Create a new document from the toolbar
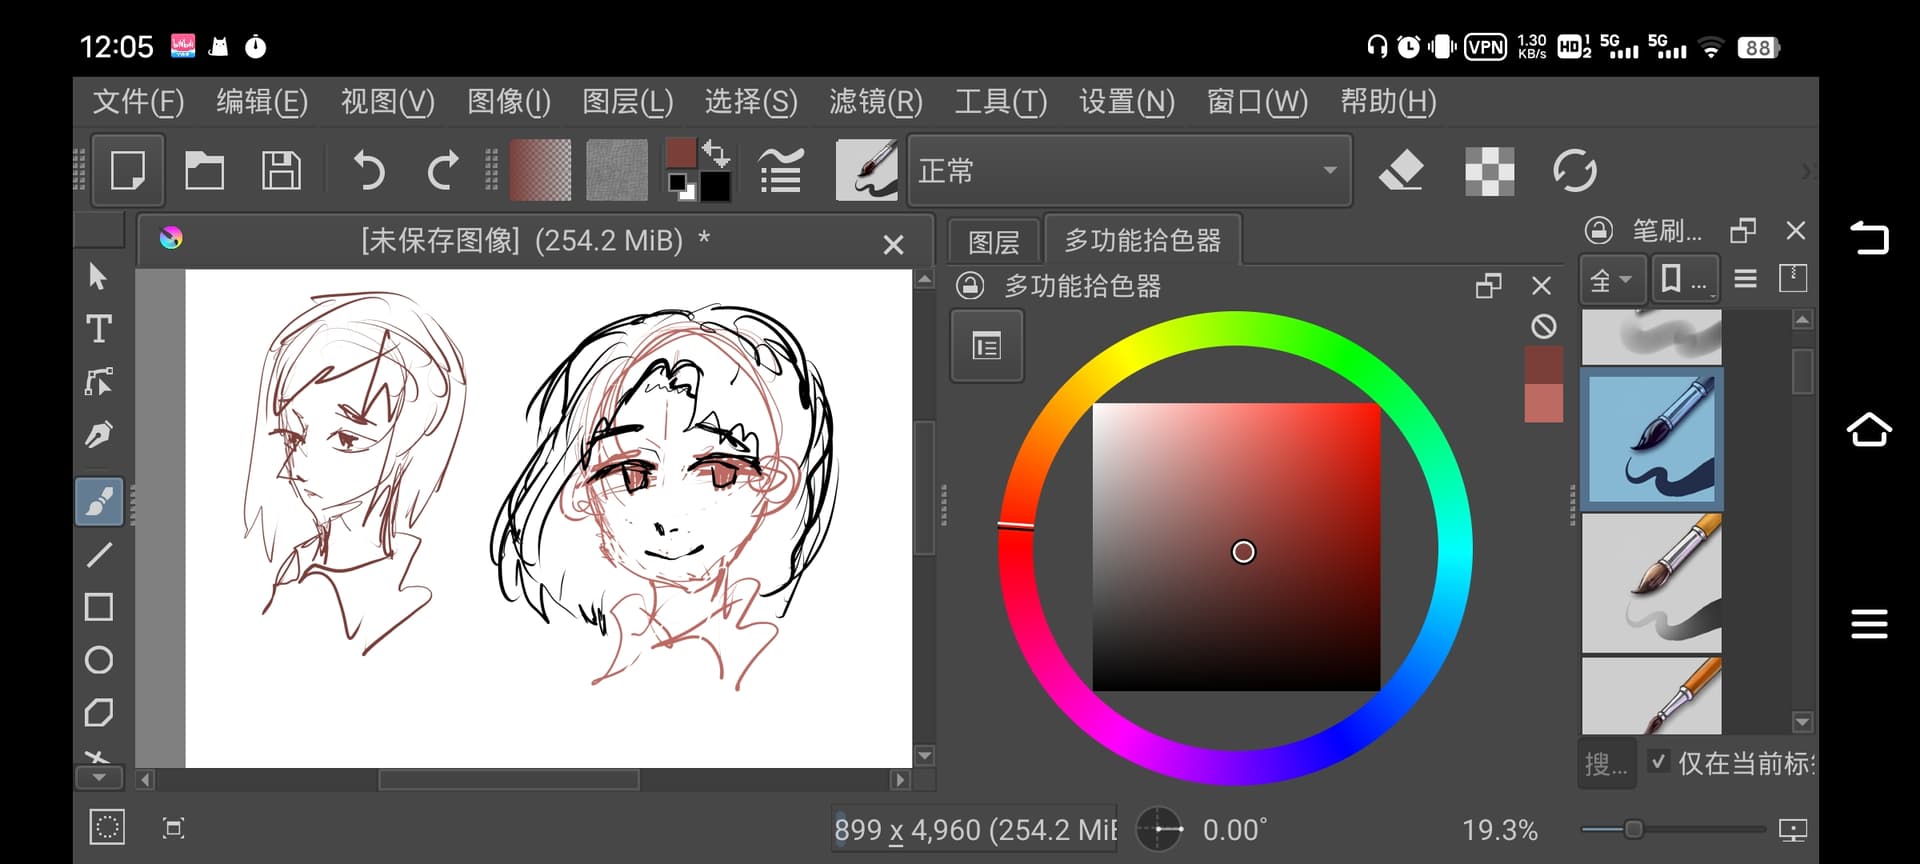The width and height of the screenshot is (1920, 864). pyautogui.click(x=128, y=170)
